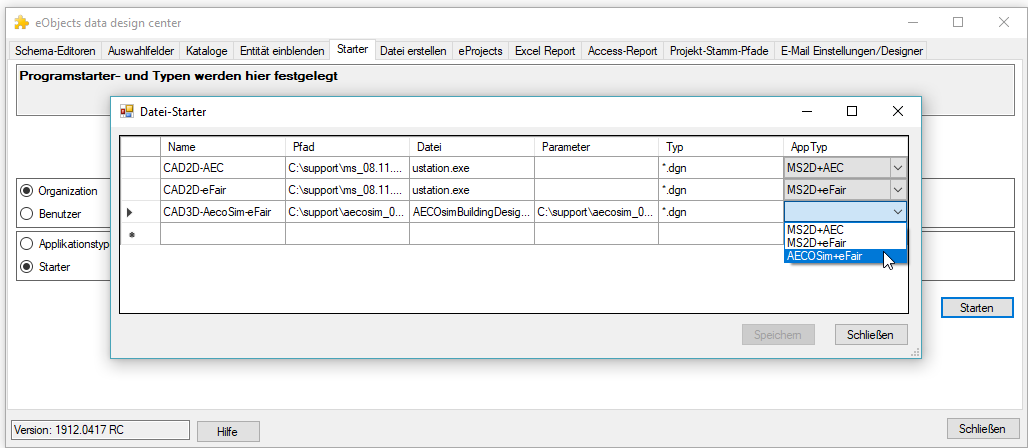Image resolution: width=1028 pixels, height=448 pixels.
Task: Open E-Mail Einstellungen/Designer tab
Action: click(x=852, y=51)
